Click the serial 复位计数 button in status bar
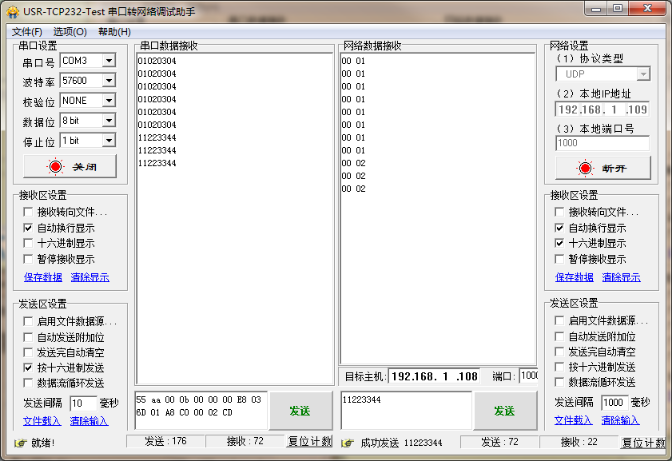 pos(309,442)
